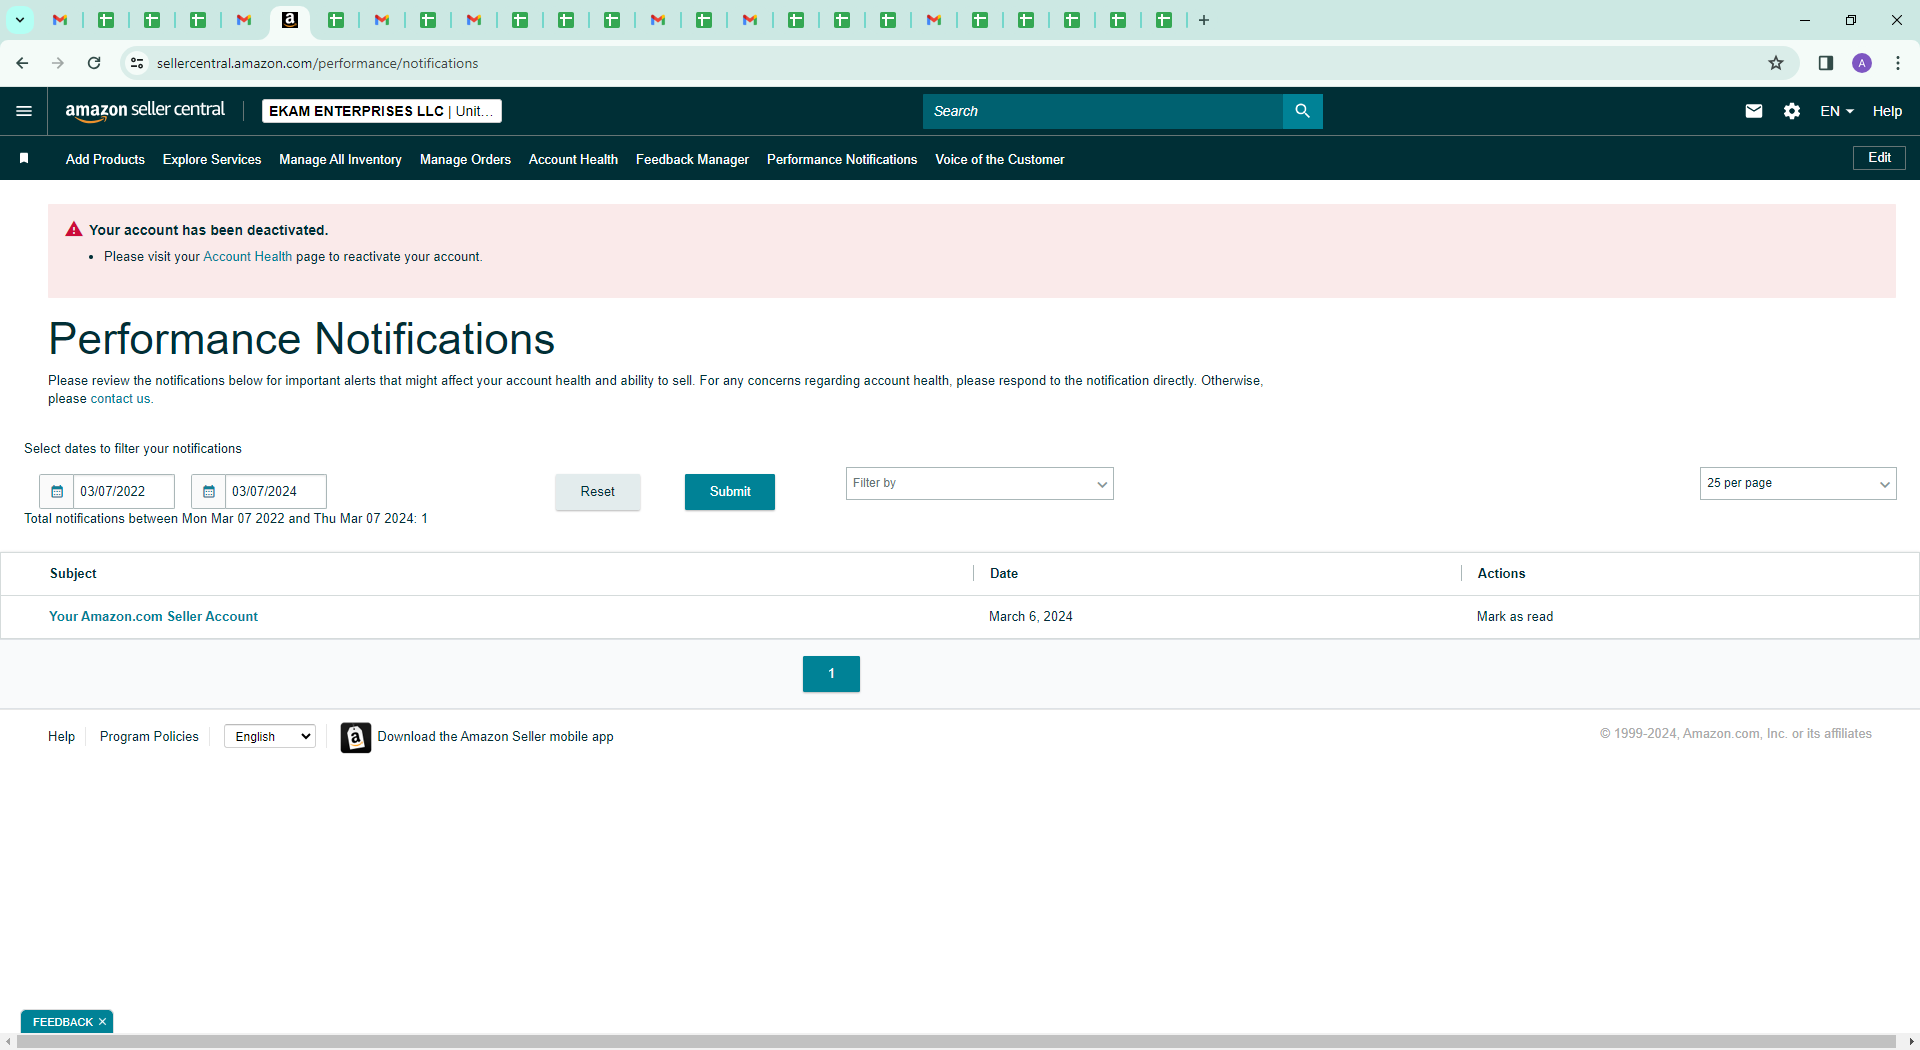Click the Date column header
Image resolution: width=1920 pixels, height=1050 pixels.
(1004, 574)
